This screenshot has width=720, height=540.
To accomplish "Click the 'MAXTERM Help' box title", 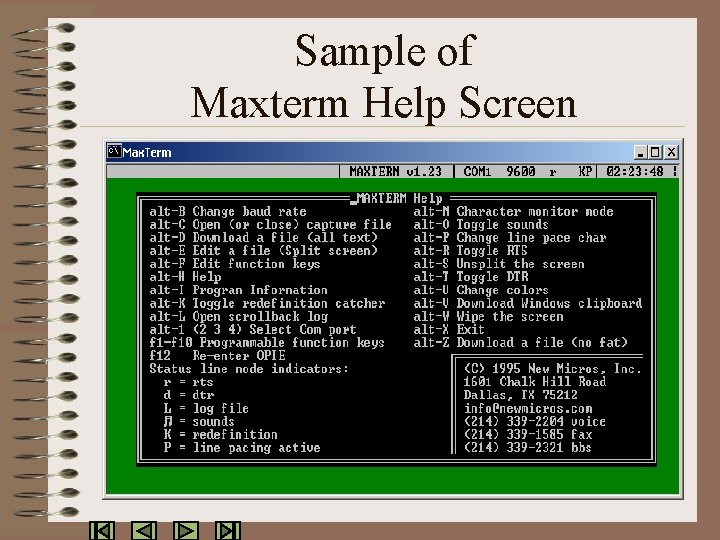I will (x=399, y=198).
